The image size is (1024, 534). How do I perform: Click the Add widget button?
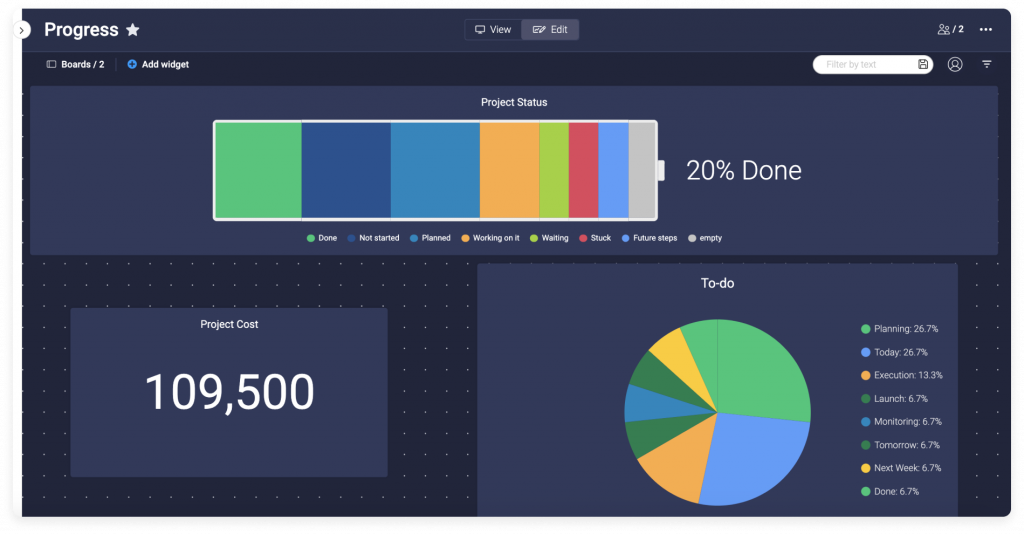click(158, 64)
